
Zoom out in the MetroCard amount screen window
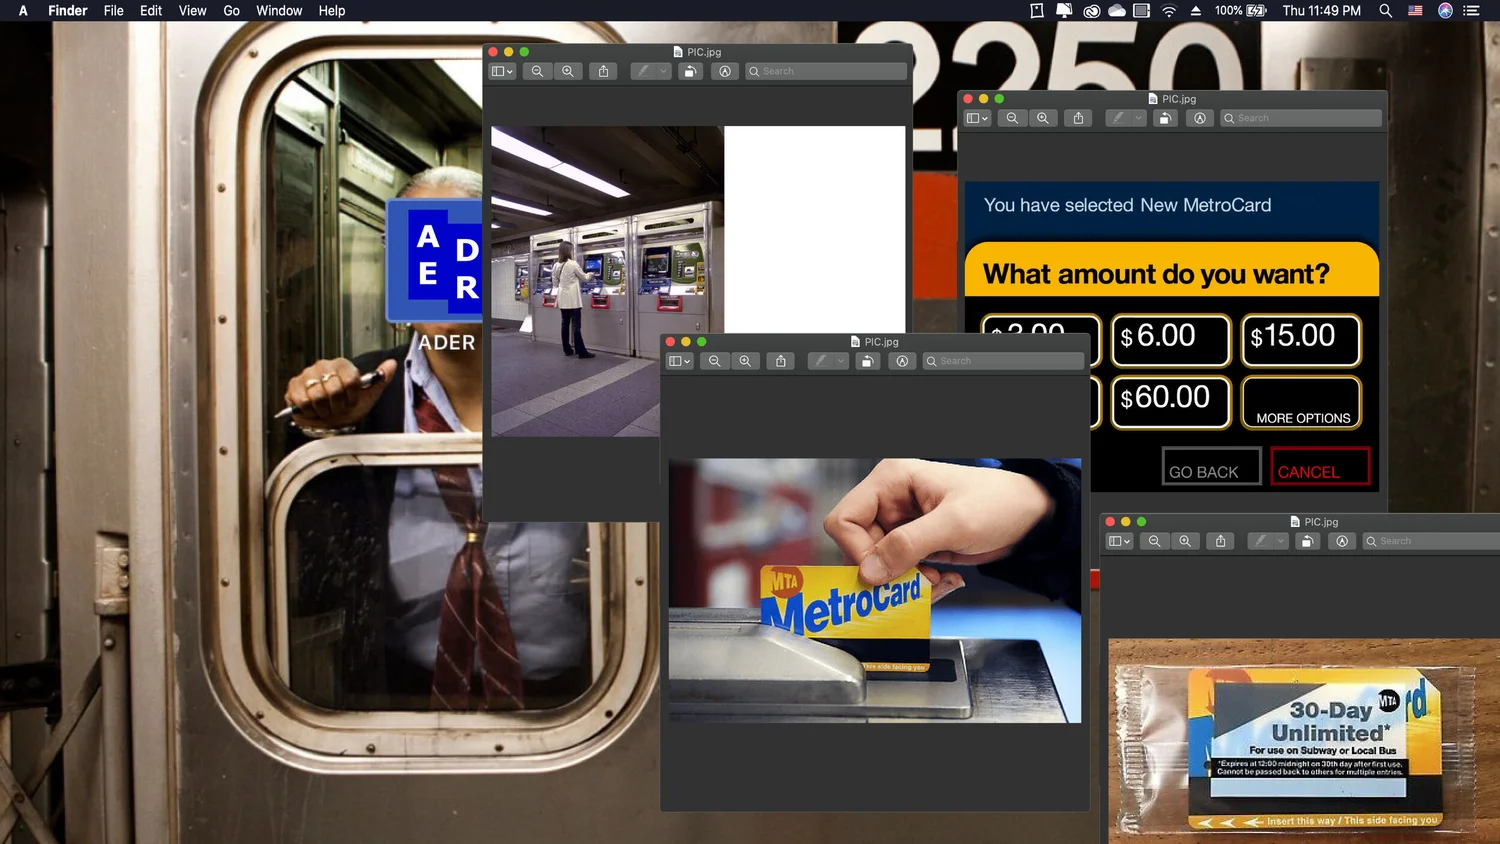[x=1012, y=118]
